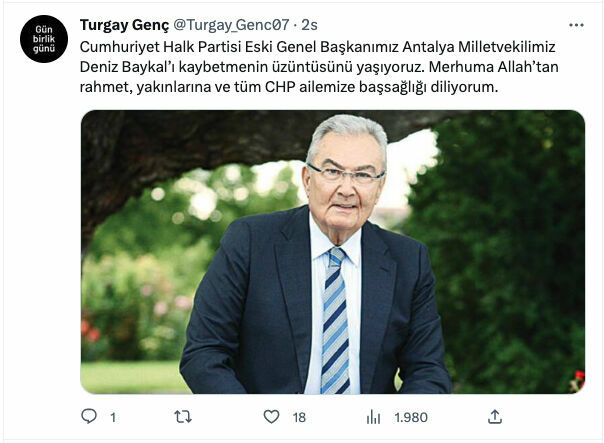Click tweet line ending with başsağlığı diliyorum
This screenshot has width=604, height=443.
point(289,87)
